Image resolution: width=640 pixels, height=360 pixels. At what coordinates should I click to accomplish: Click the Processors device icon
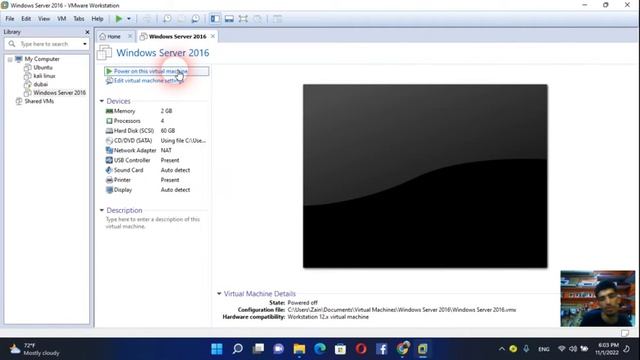pos(109,121)
